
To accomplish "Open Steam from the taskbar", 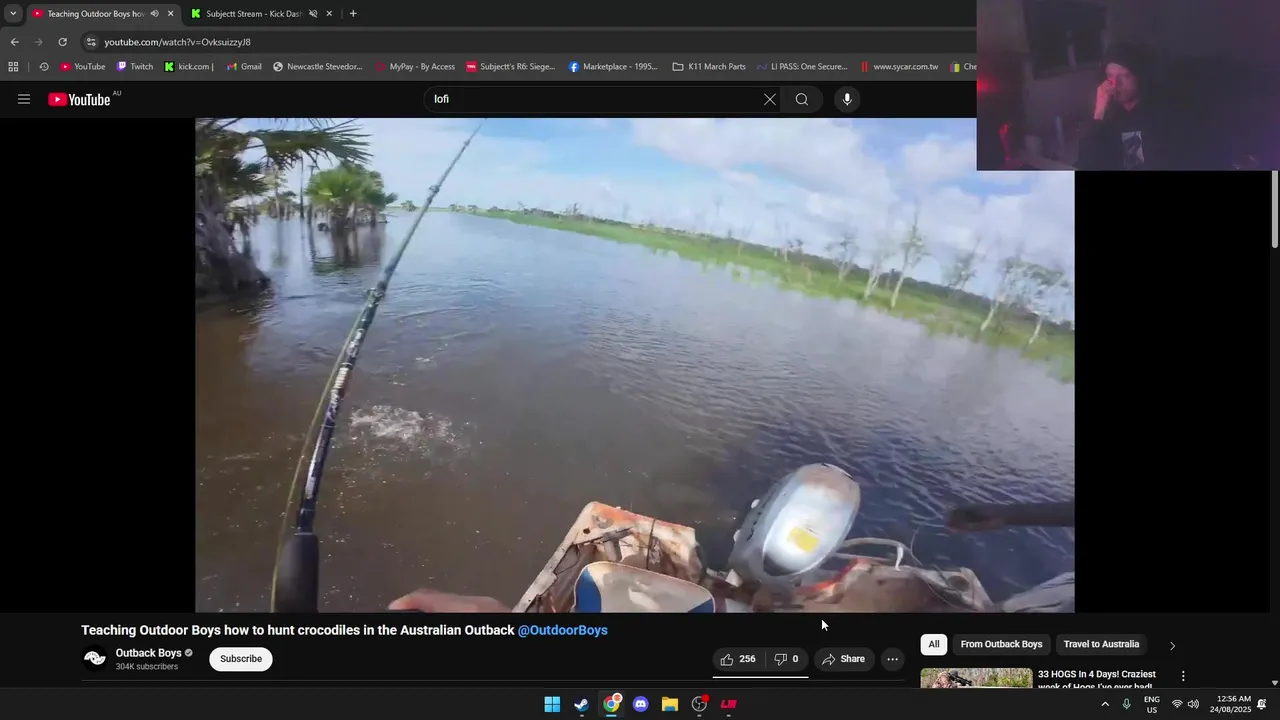I will (581, 704).
